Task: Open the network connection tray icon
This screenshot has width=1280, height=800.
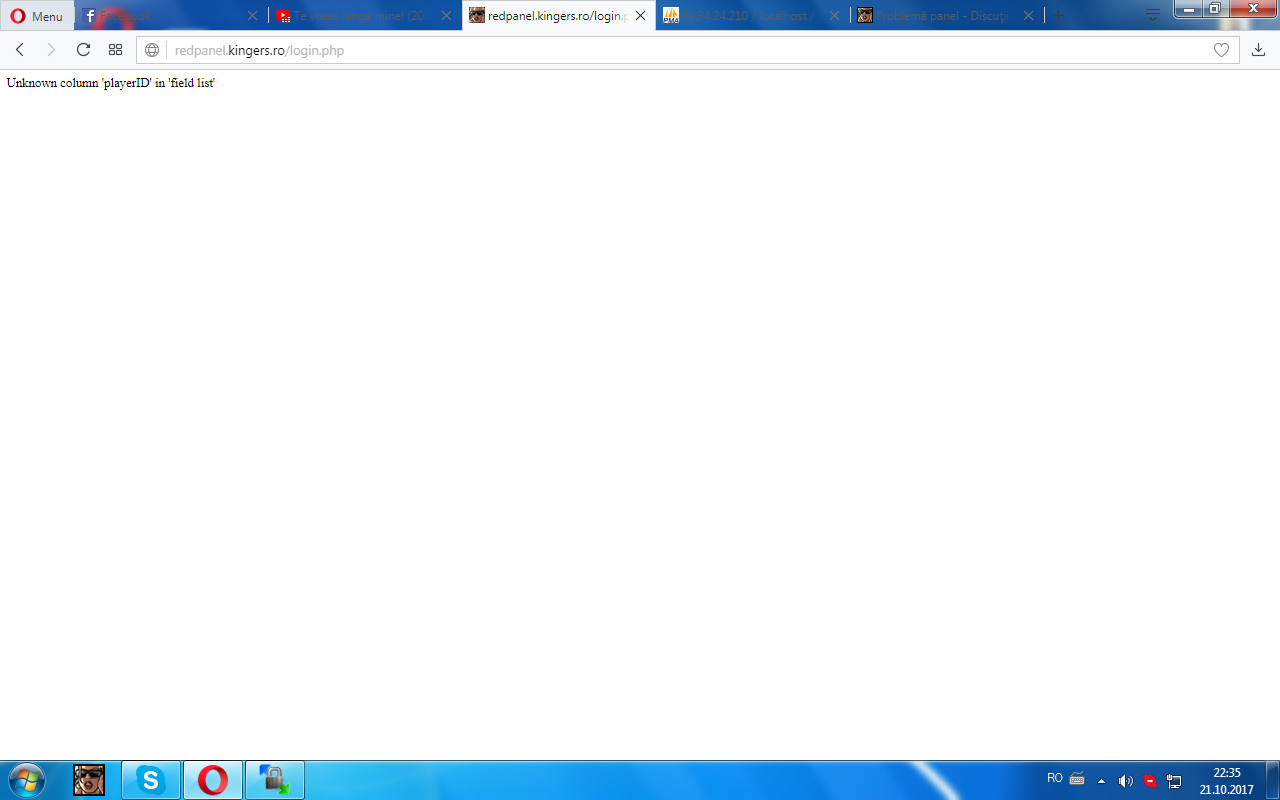Action: (1174, 781)
